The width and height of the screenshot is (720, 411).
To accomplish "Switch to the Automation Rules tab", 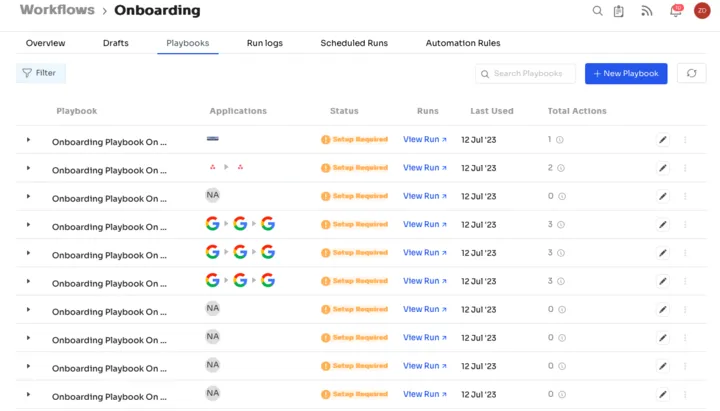I will pos(463,43).
